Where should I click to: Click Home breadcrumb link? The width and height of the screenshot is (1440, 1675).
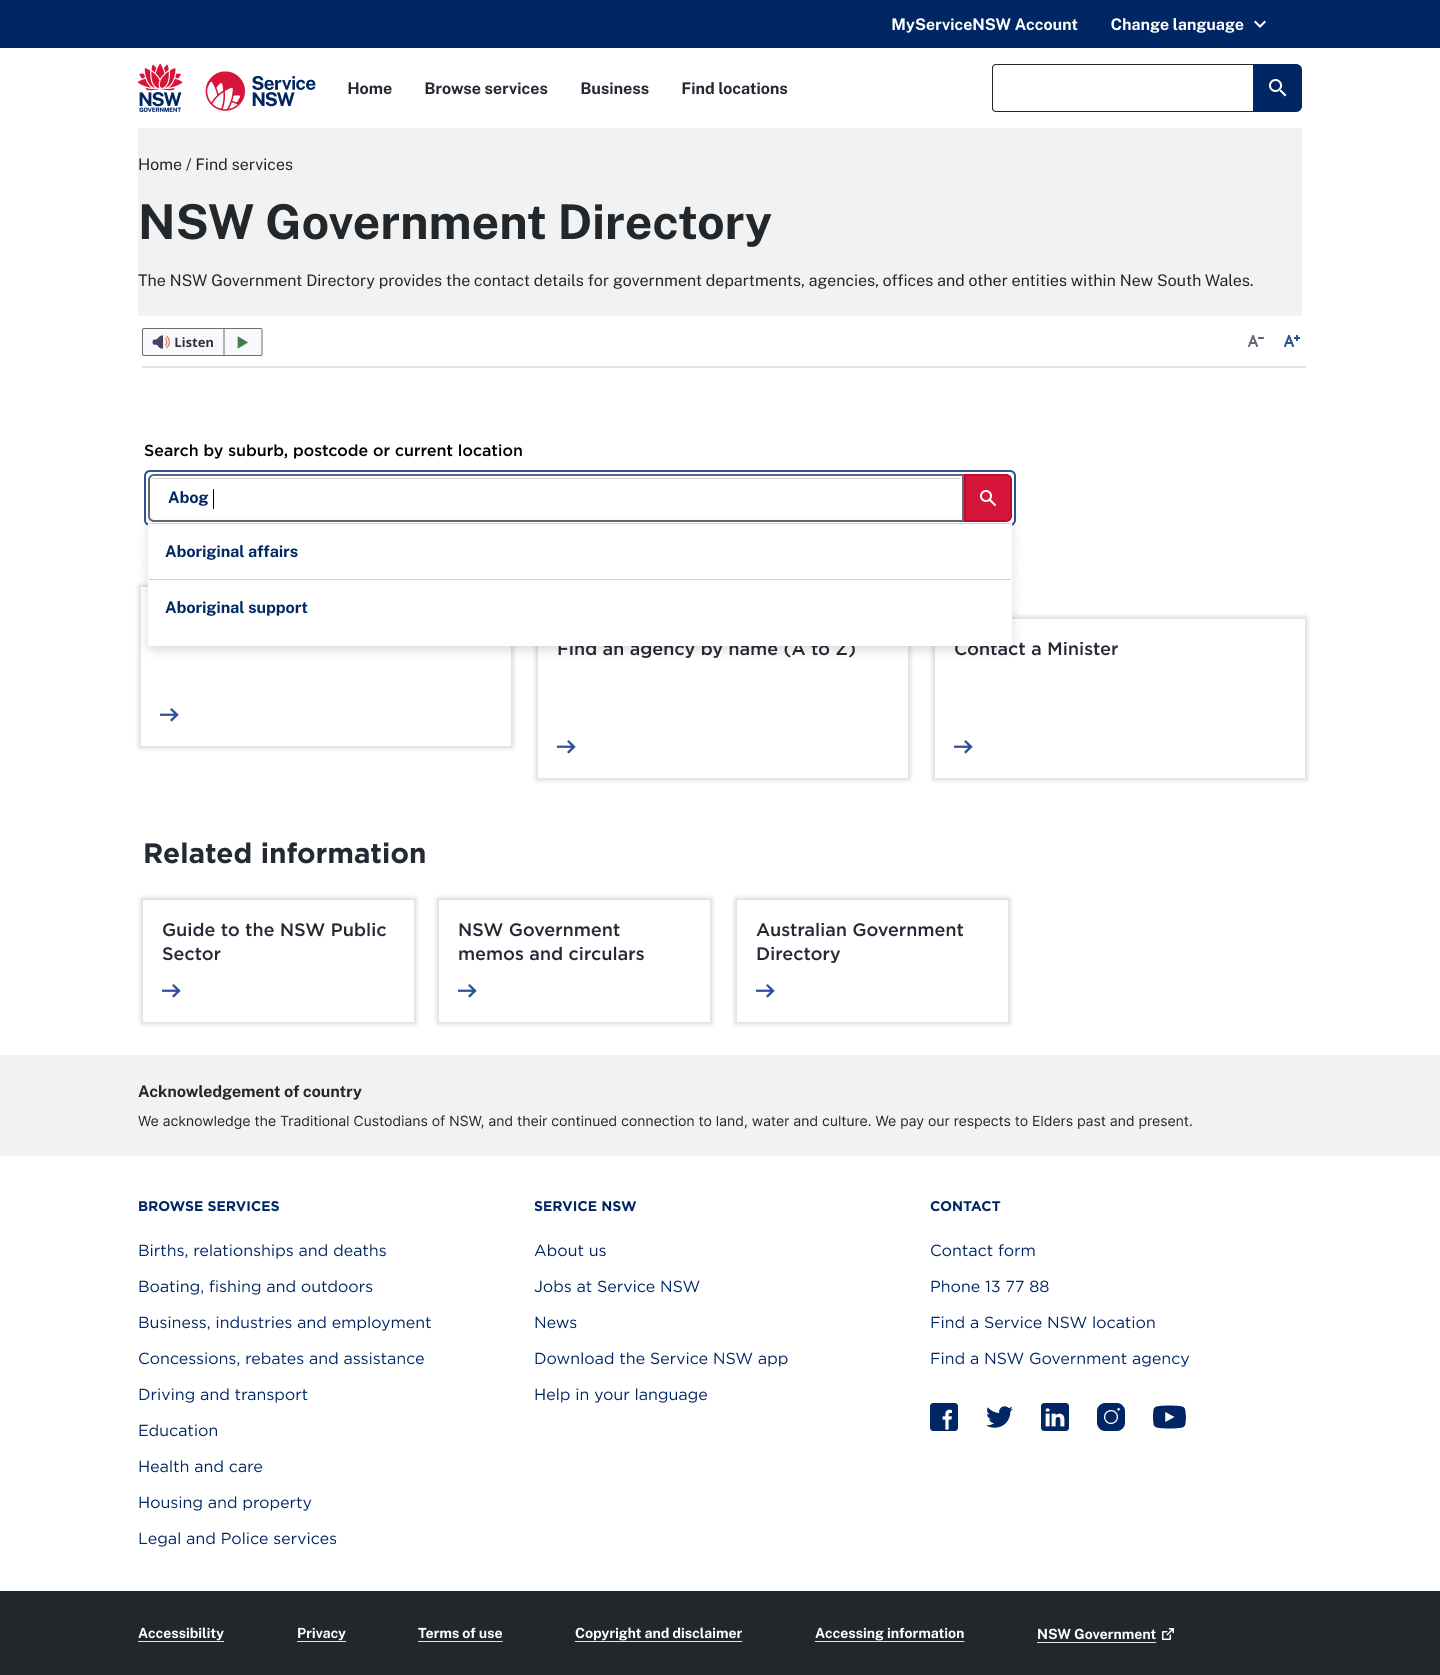click(160, 165)
